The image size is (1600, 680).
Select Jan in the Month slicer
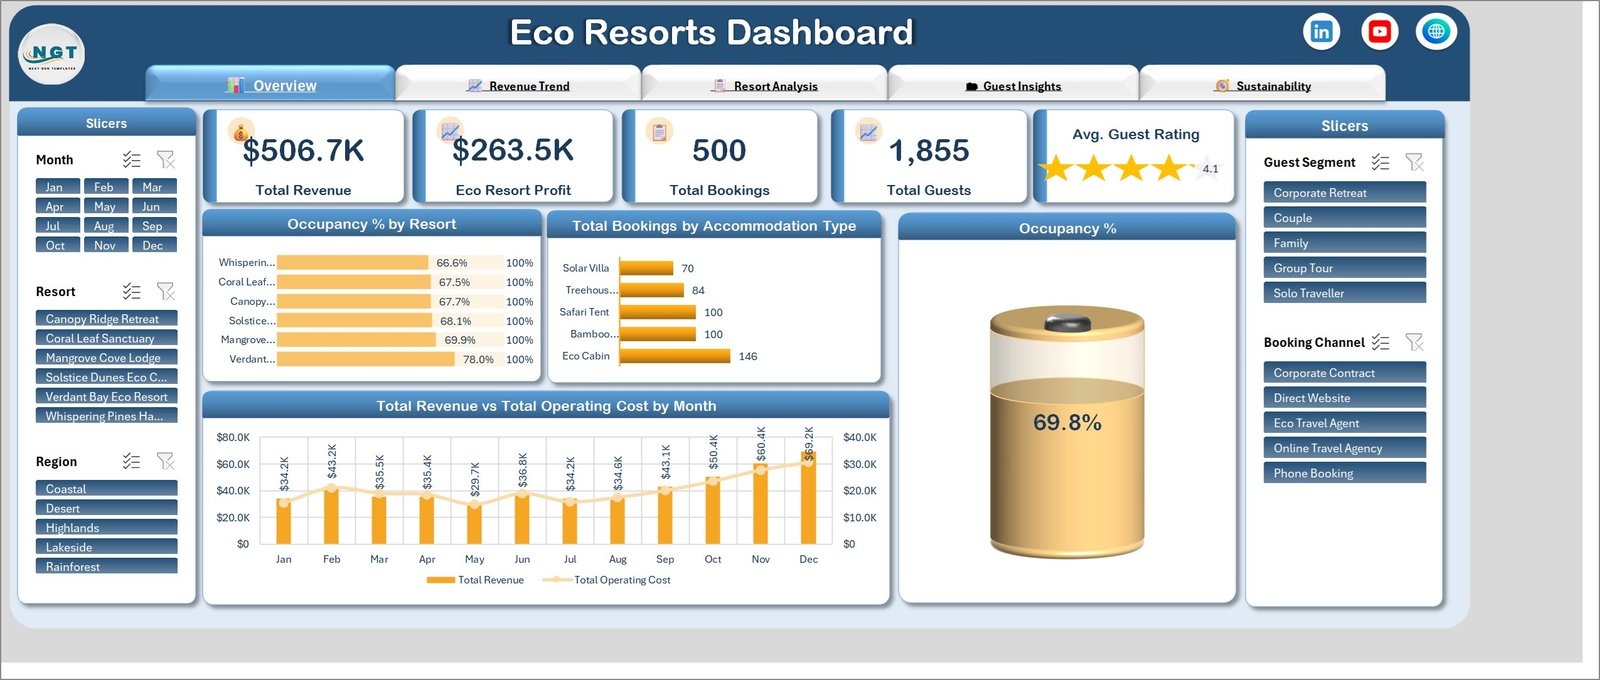(55, 187)
